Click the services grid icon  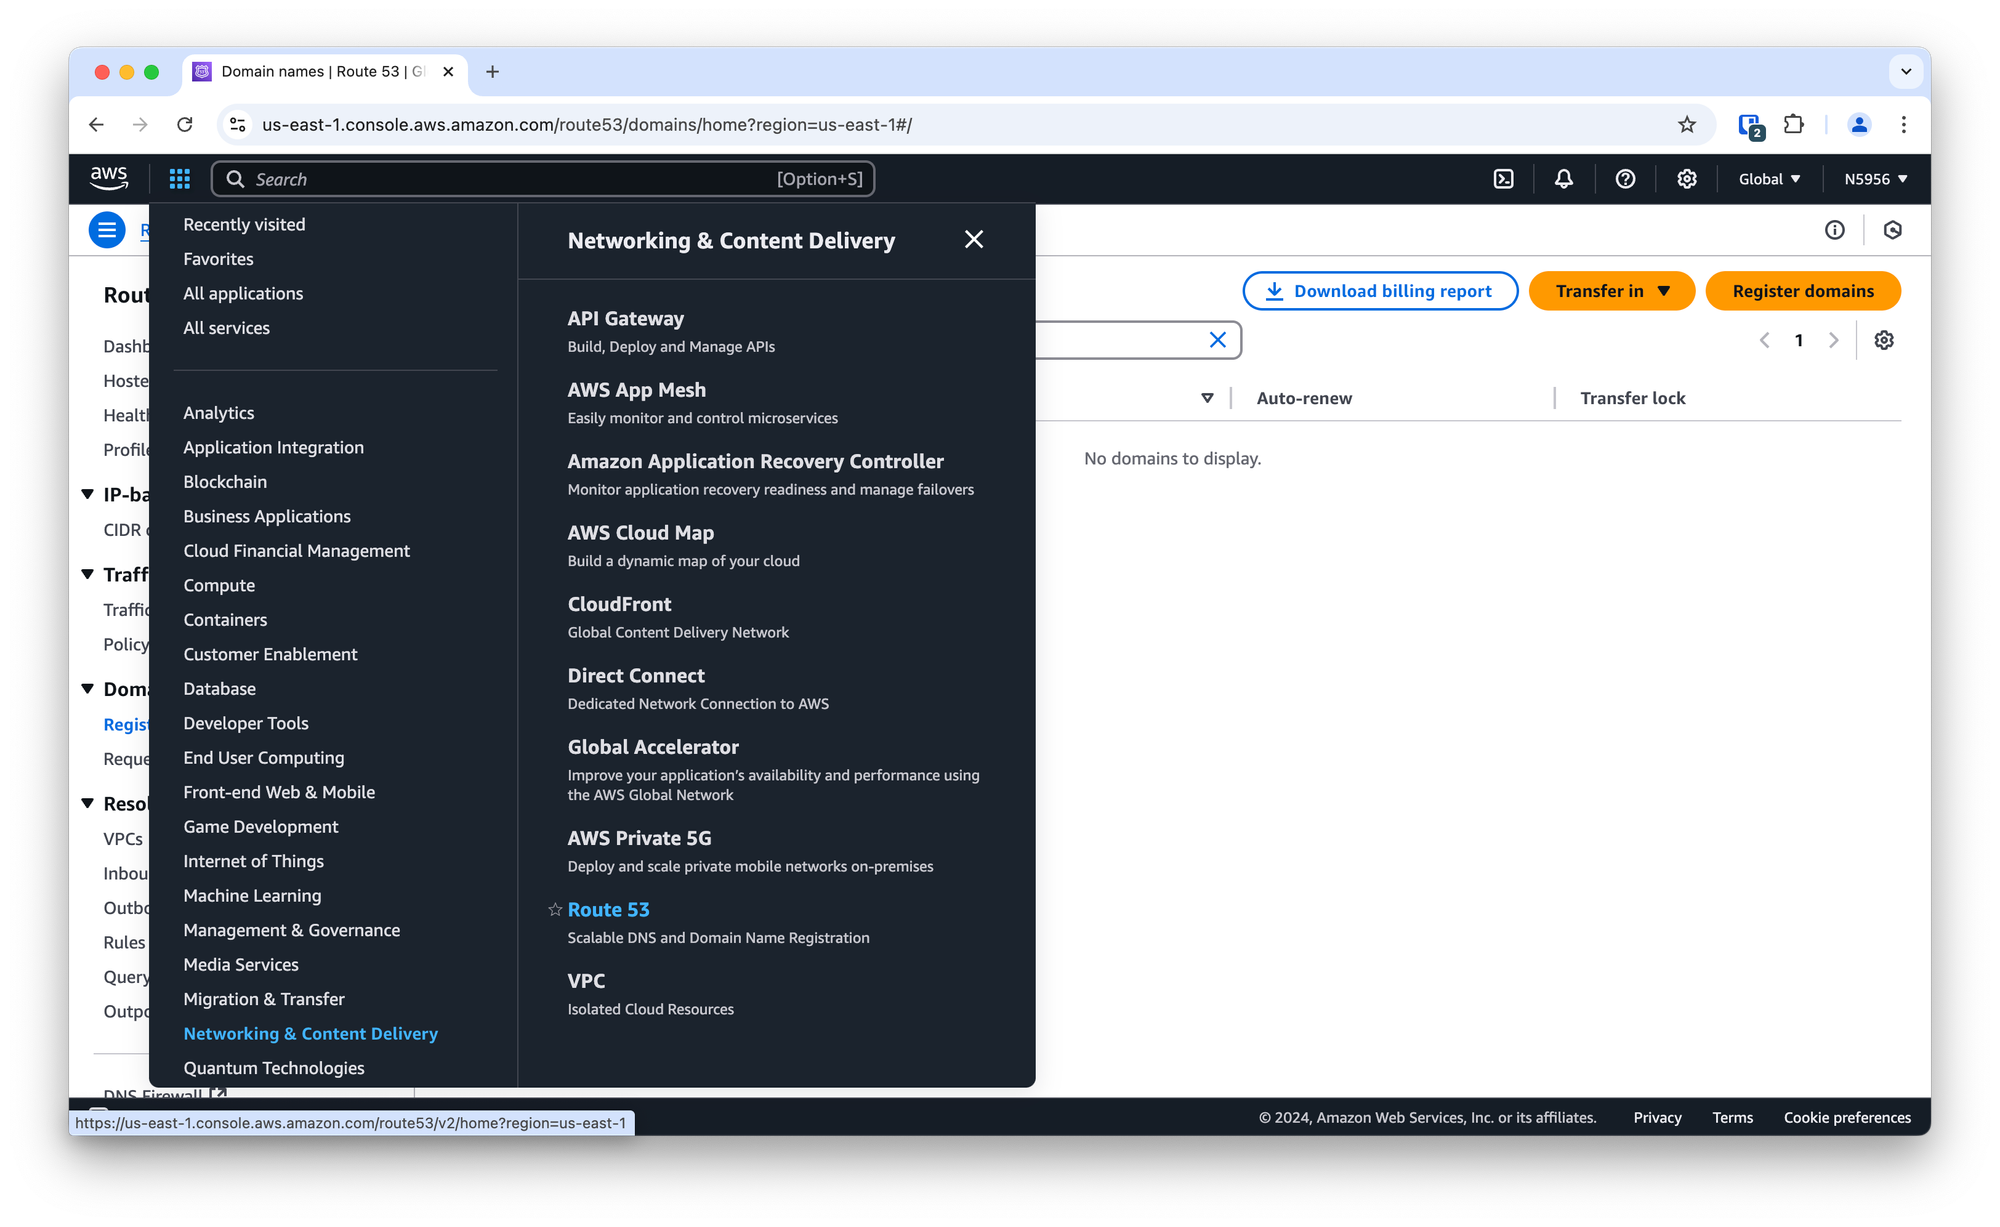pos(179,179)
